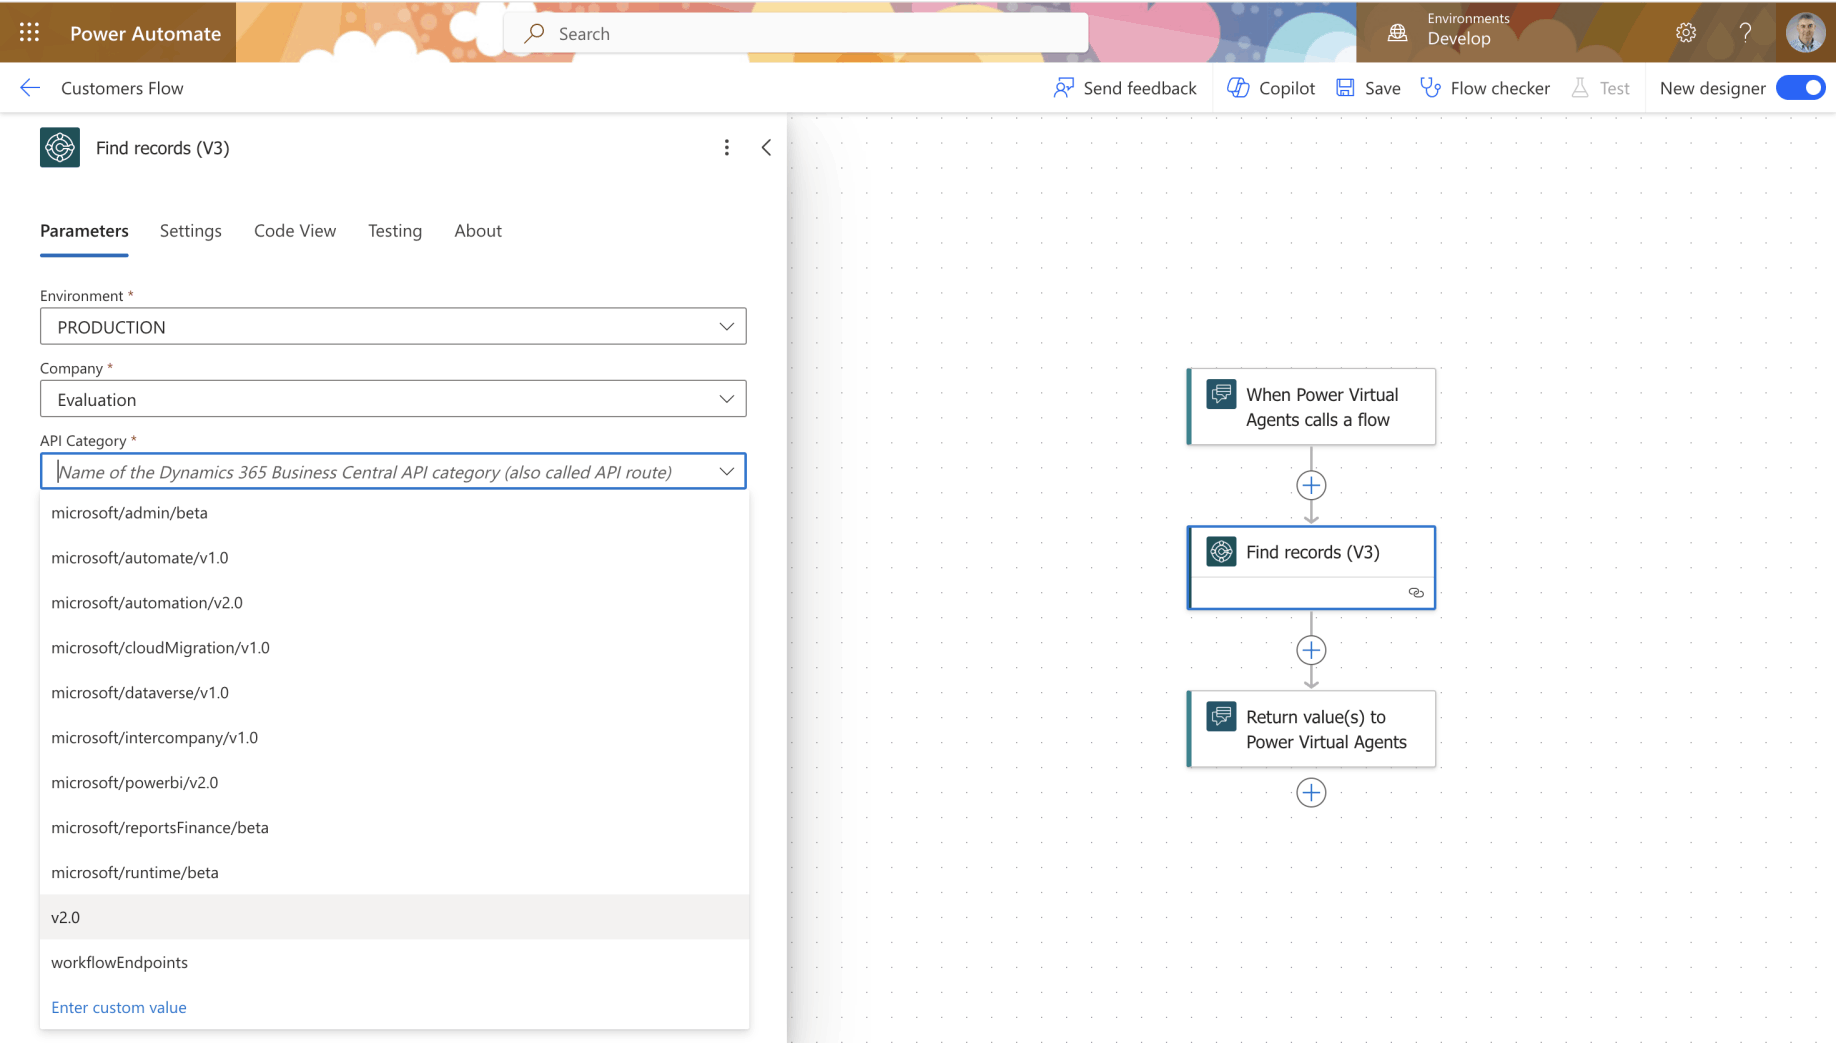This screenshot has height=1043, width=1836.
Task: Open the more options vertical dots menu
Action: (x=727, y=148)
